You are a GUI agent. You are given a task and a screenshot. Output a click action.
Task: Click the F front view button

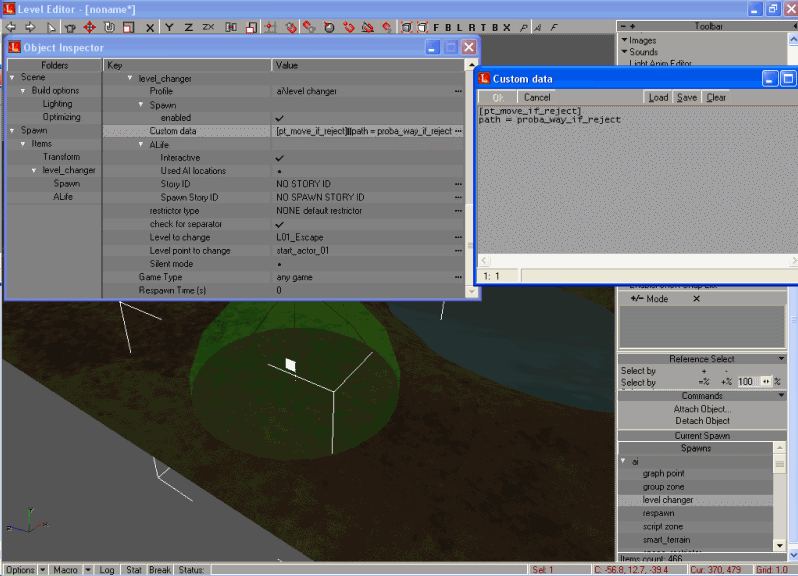pyautogui.click(x=436, y=27)
